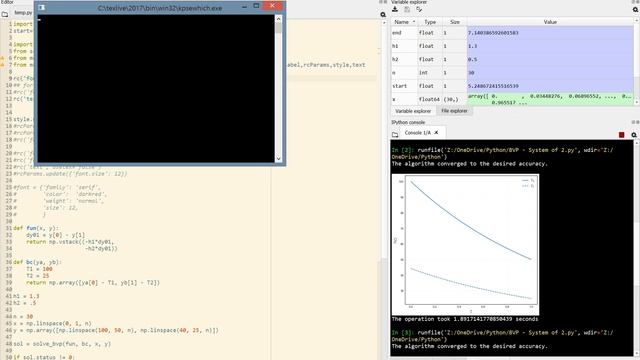640x360 pixels.
Task: Click the refresh icon in Variable explorer toolbar
Action: coord(419,9)
